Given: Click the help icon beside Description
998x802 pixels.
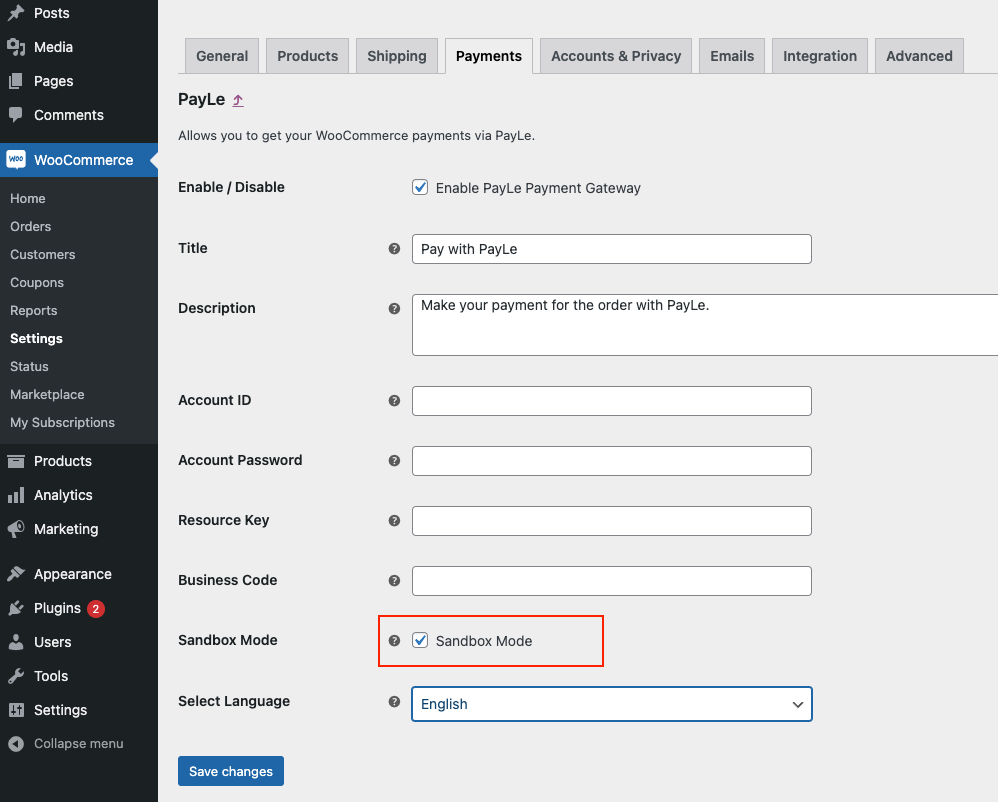Looking at the screenshot, I should pyautogui.click(x=395, y=309).
